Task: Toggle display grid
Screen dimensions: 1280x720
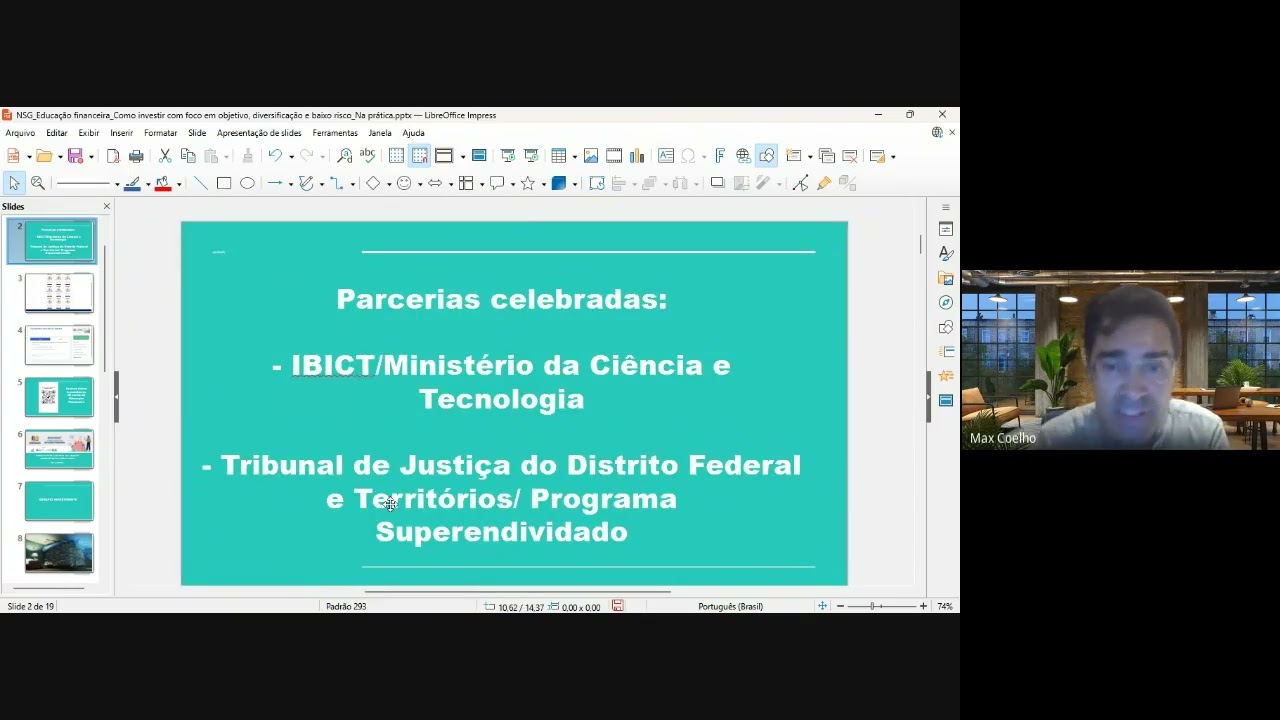Action: coord(397,156)
